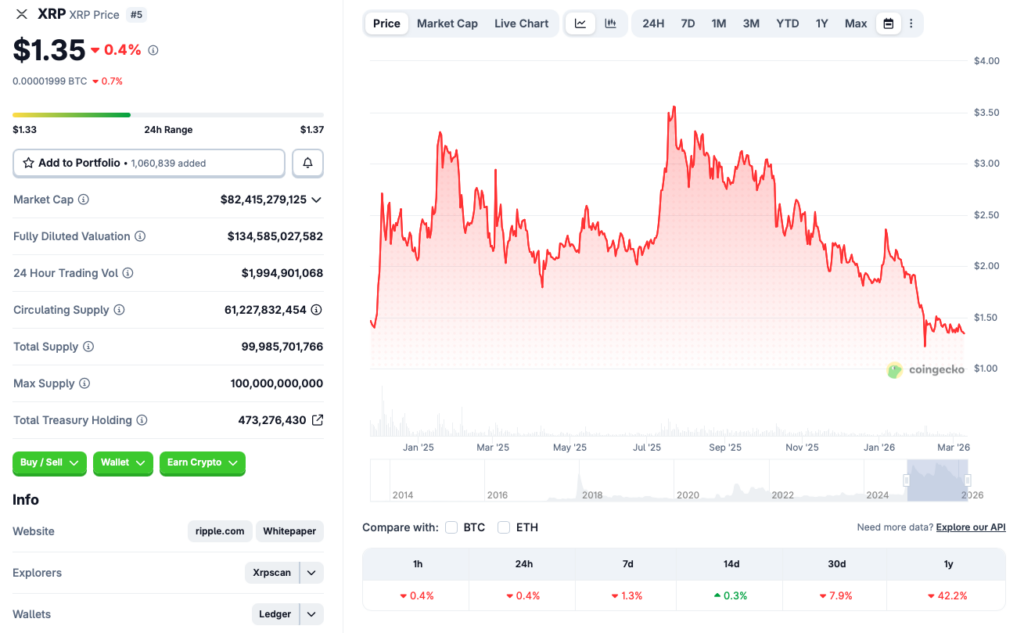Click the Buy / Sell button
The image size is (1024, 633).
pos(49,463)
